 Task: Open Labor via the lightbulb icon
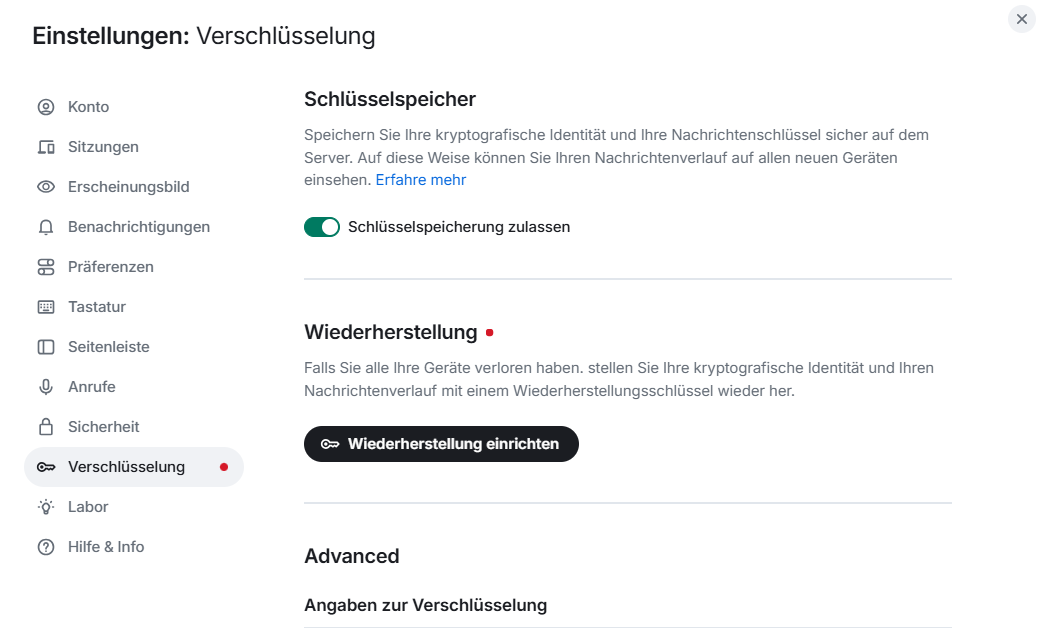pyautogui.click(x=45, y=506)
